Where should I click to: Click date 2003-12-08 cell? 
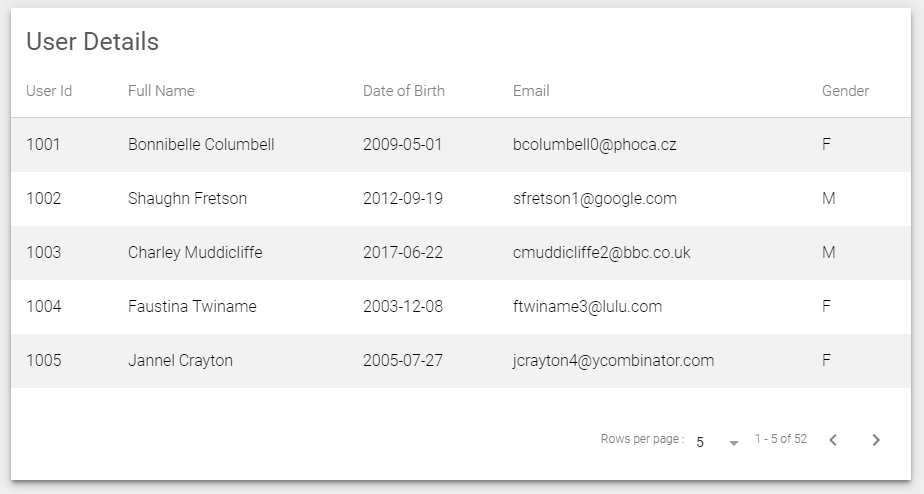coord(403,307)
